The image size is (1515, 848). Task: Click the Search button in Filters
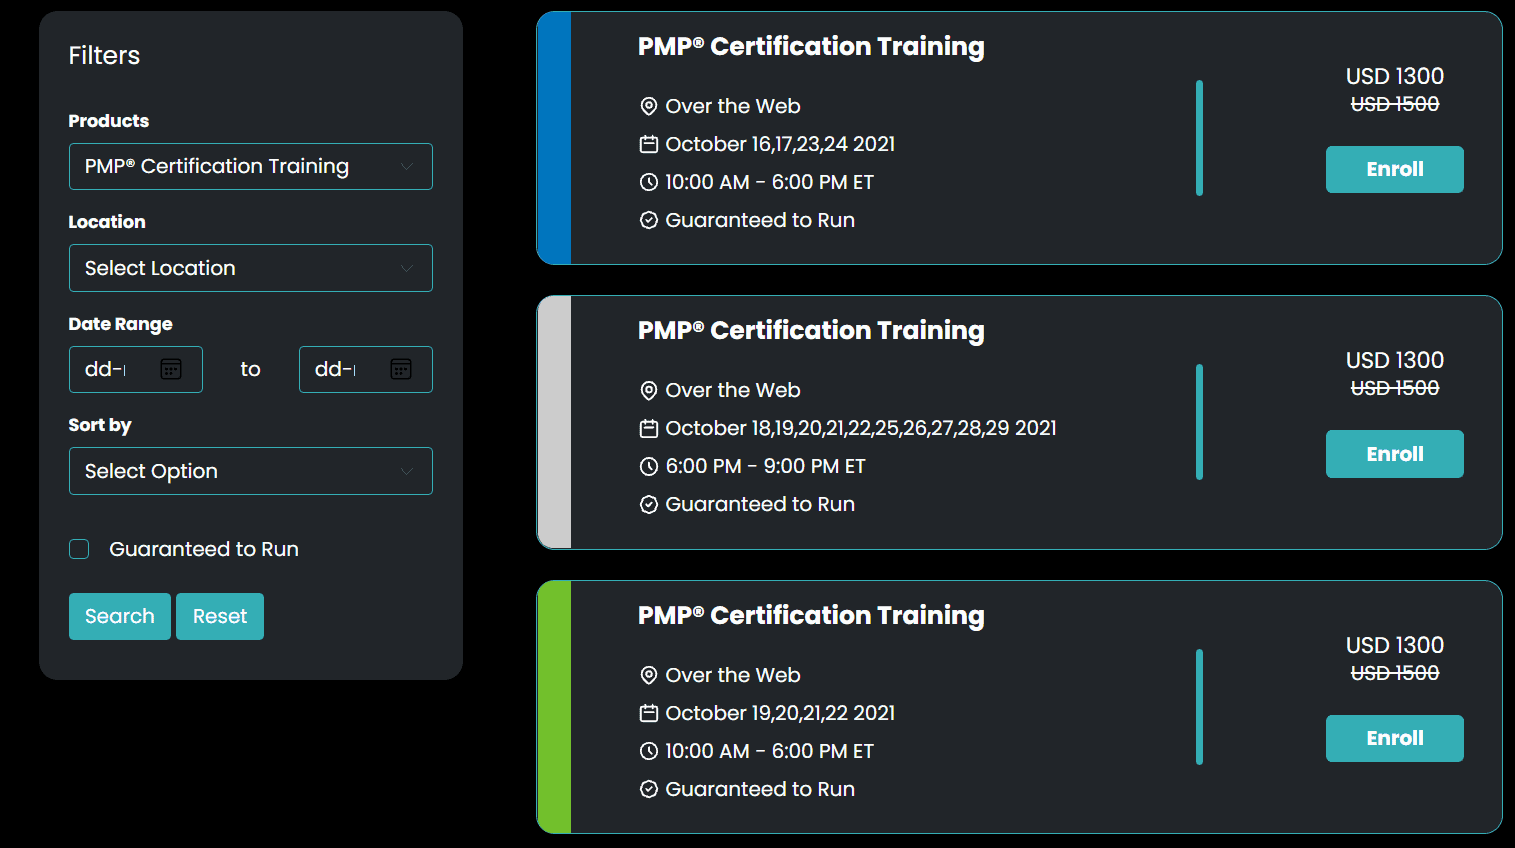[120, 616]
